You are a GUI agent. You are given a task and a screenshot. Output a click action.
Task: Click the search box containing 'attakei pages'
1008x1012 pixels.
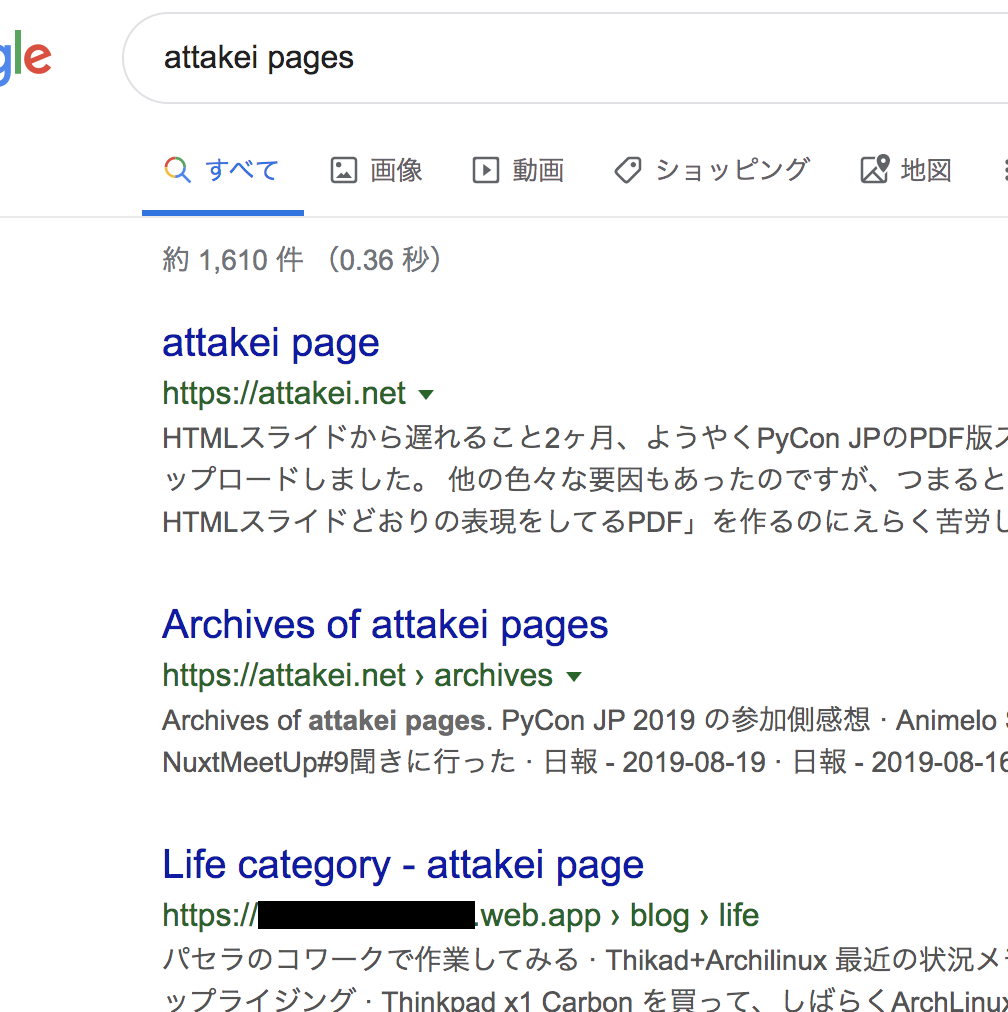(565, 58)
